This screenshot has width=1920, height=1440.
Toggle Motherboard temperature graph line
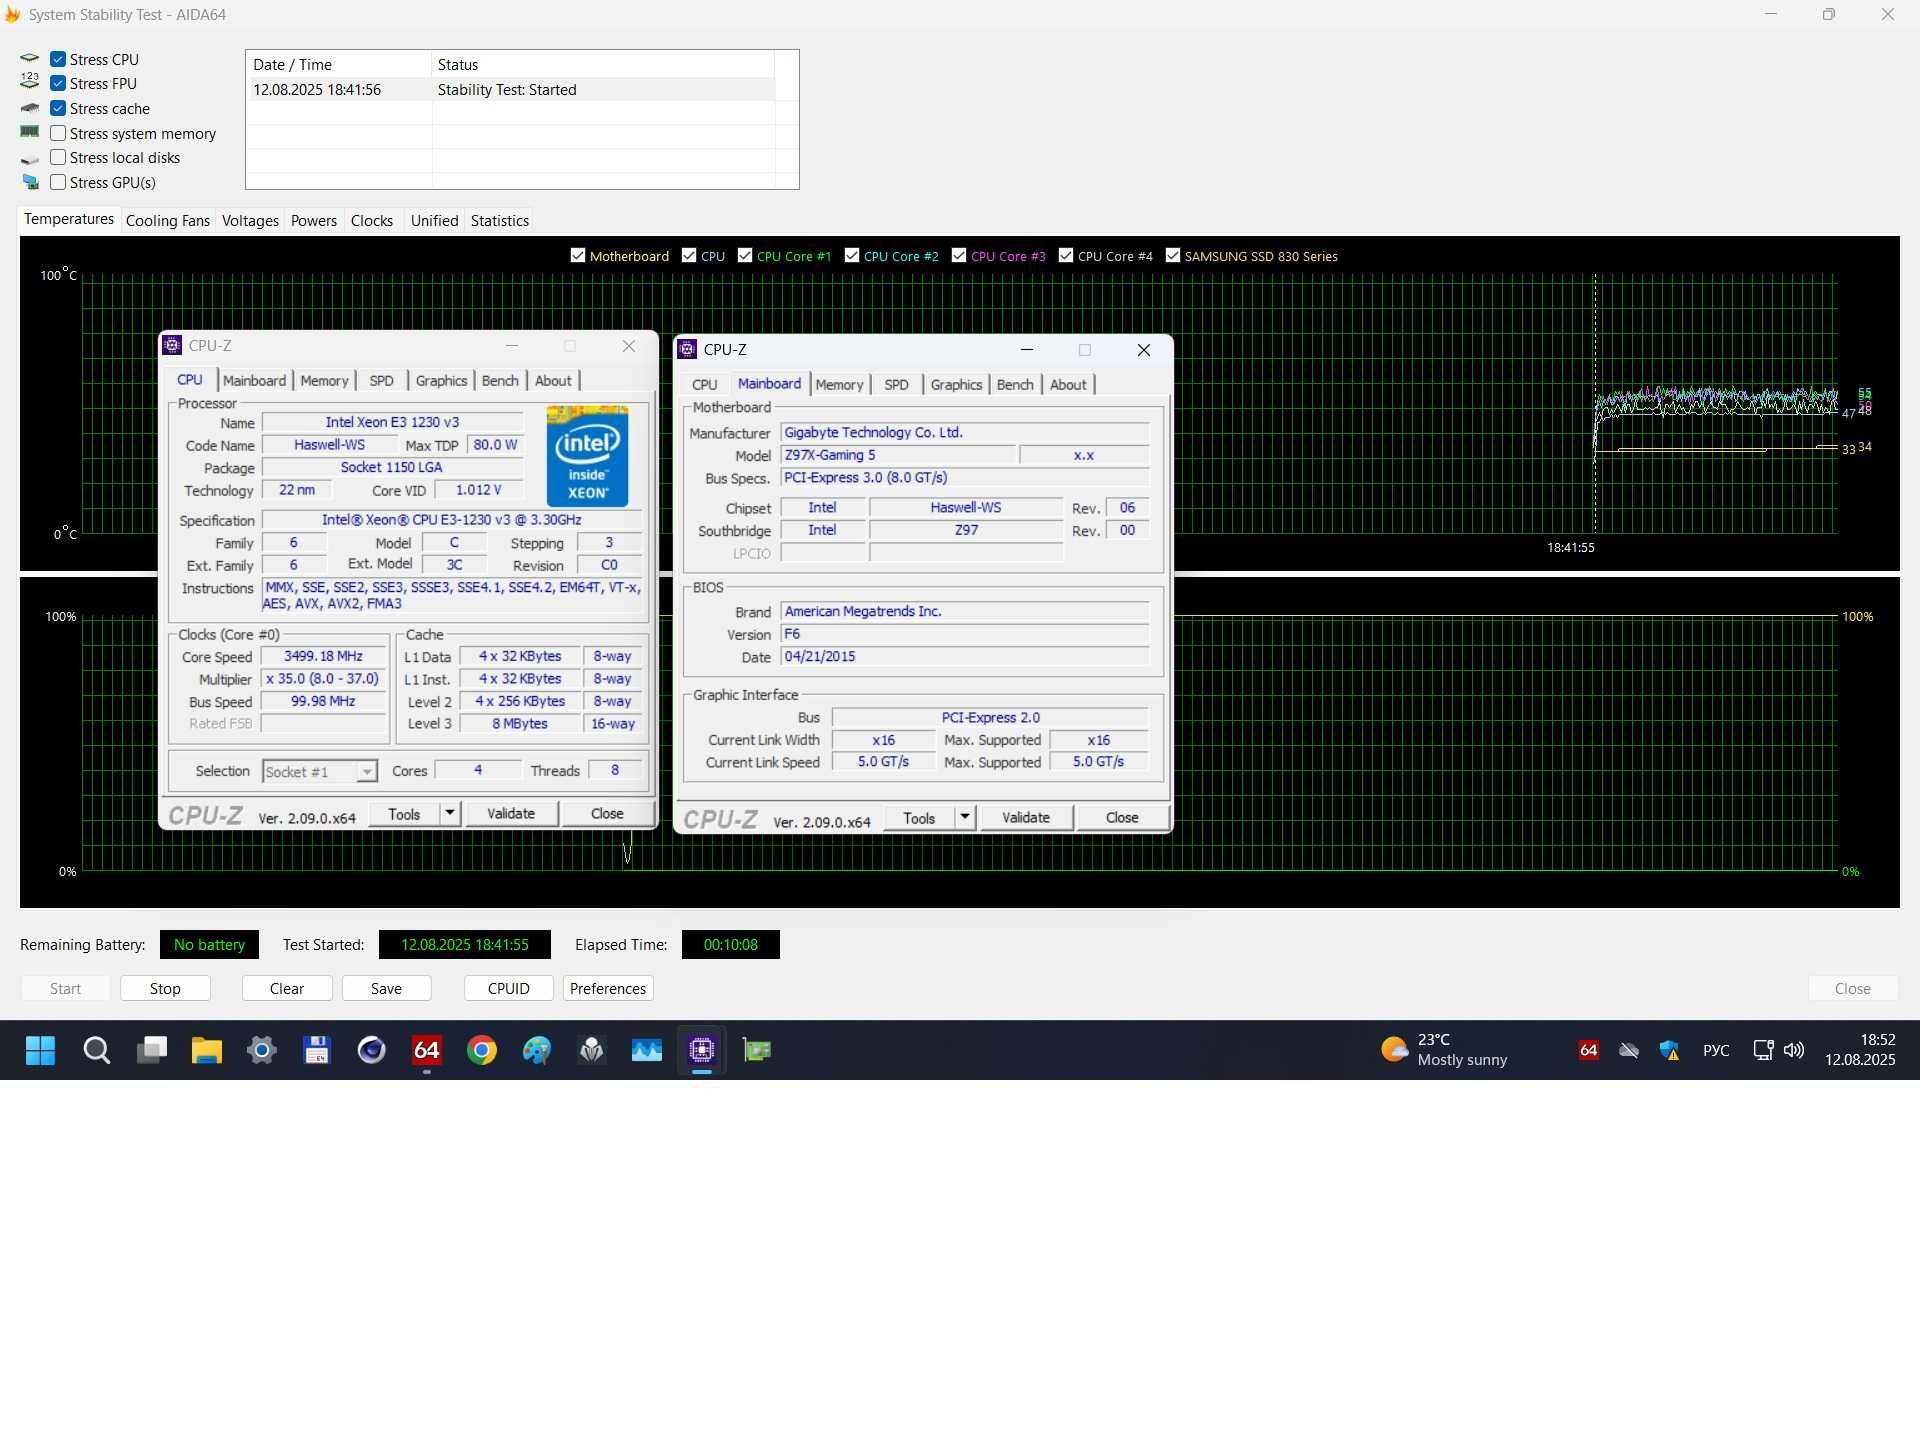click(578, 255)
